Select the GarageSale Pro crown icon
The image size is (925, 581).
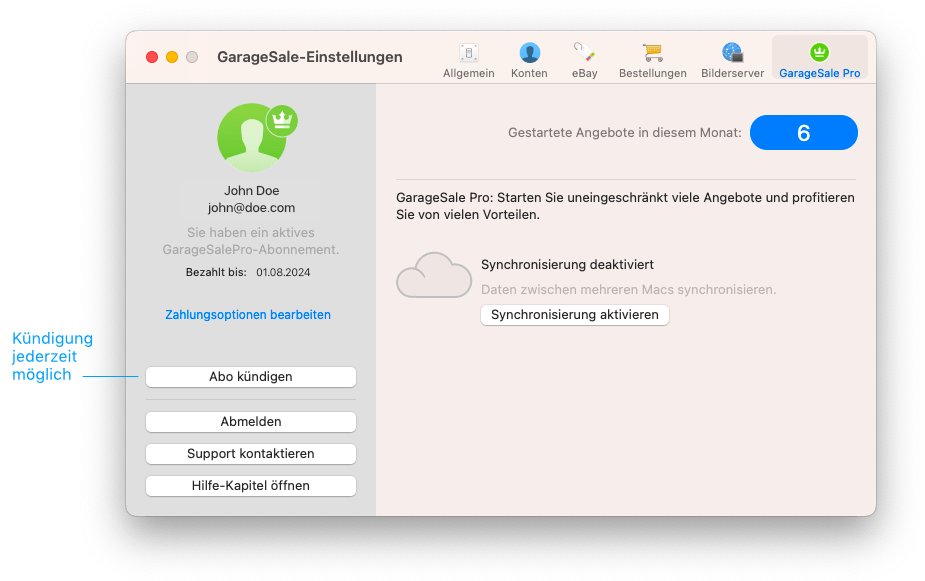[819, 52]
